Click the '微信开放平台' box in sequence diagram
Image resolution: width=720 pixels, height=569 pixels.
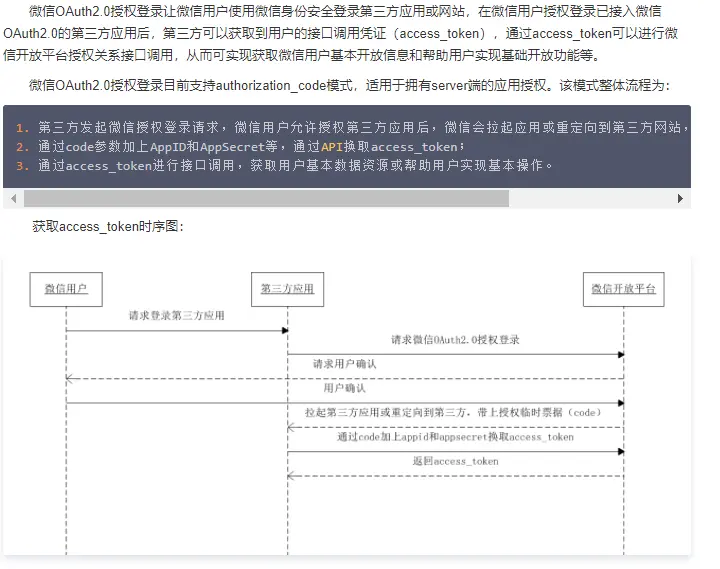click(624, 289)
